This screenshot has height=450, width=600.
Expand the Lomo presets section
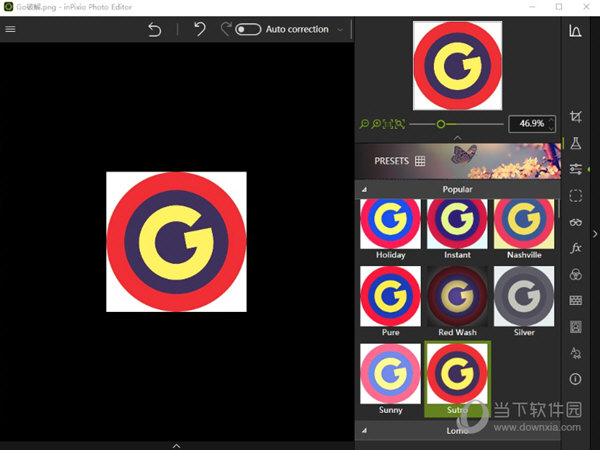(364, 430)
